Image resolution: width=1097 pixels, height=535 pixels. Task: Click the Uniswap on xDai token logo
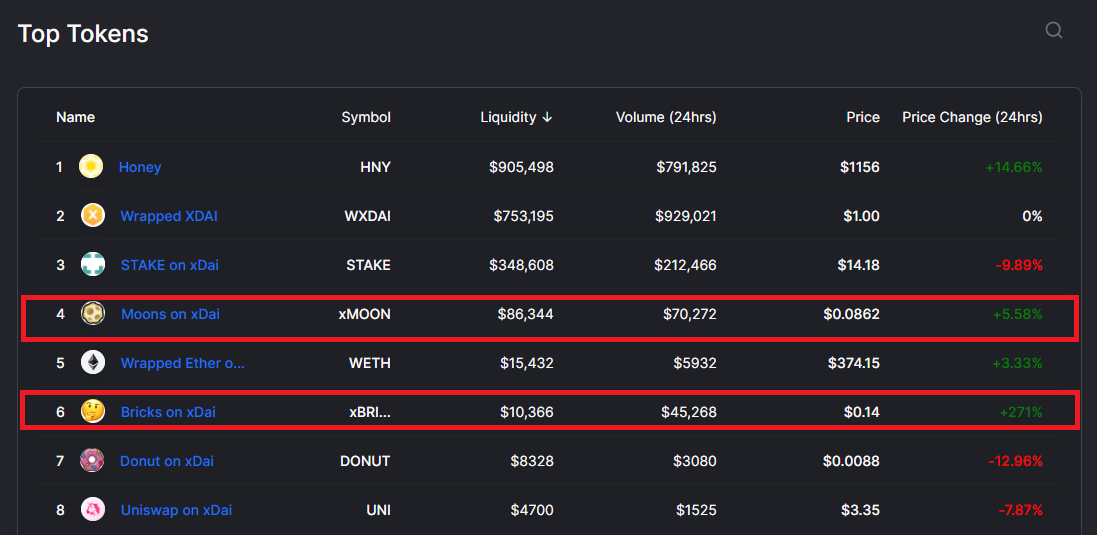click(x=93, y=510)
